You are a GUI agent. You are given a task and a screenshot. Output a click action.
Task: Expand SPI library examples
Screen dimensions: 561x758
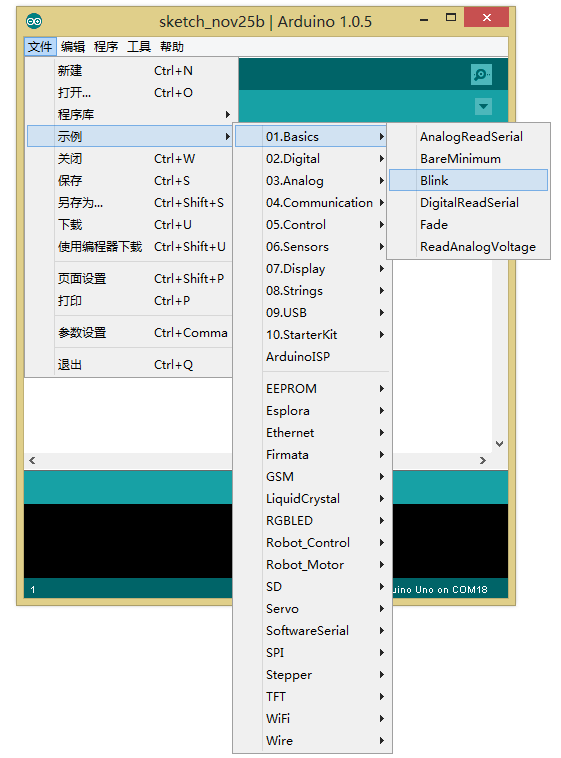pos(311,653)
